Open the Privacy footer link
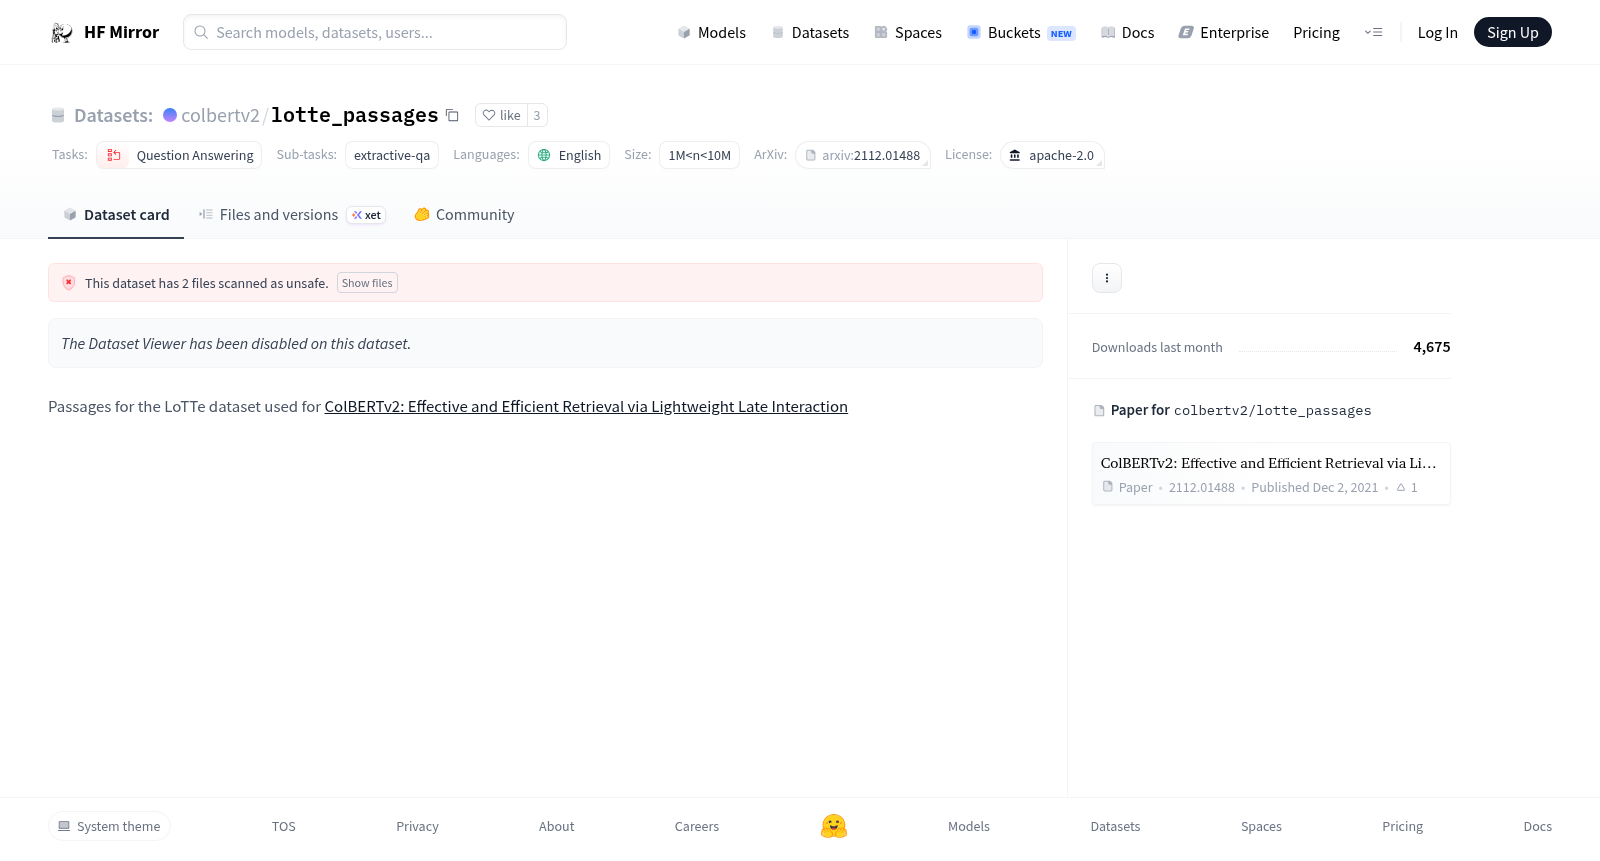1600x861 pixels. [417, 827]
